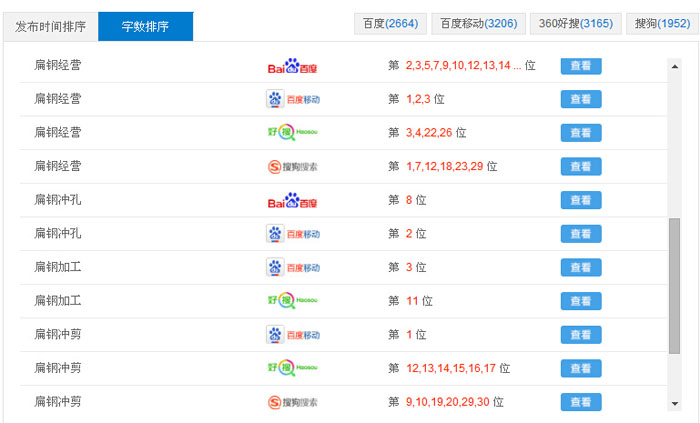Click ranking text 1,7,12,18,23,29

click(x=445, y=166)
